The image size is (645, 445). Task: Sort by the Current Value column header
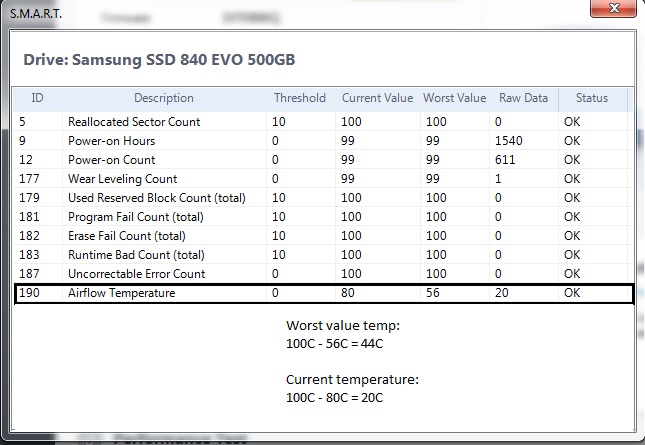[x=377, y=98]
